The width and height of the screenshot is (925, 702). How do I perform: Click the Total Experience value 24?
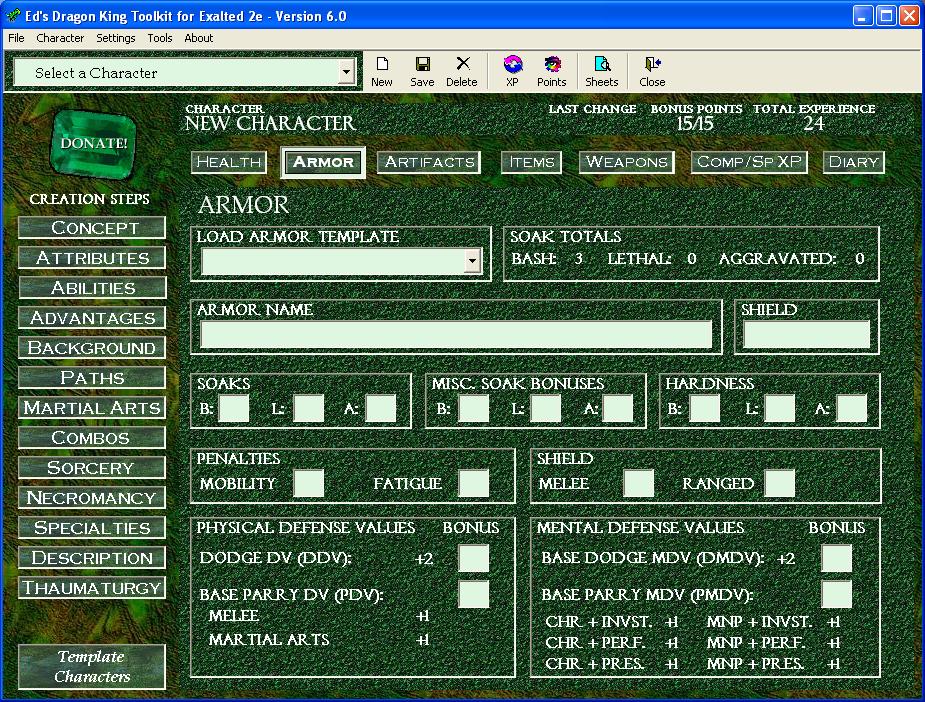[x=814, y=124]
